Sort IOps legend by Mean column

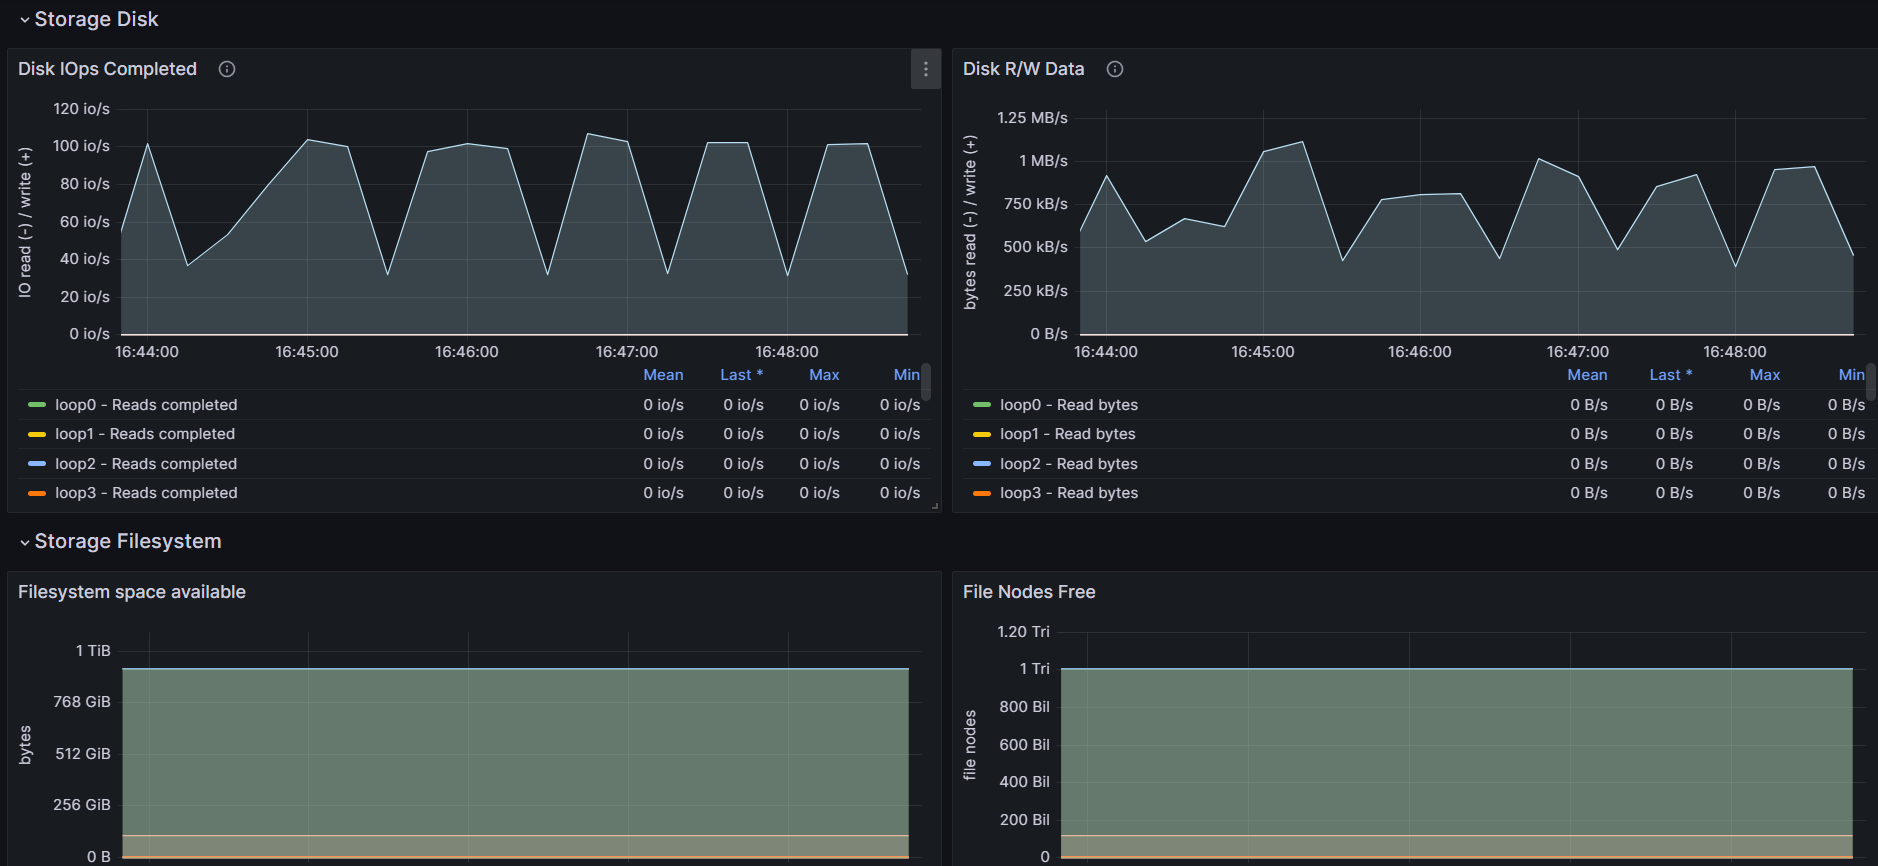point(663,375)
